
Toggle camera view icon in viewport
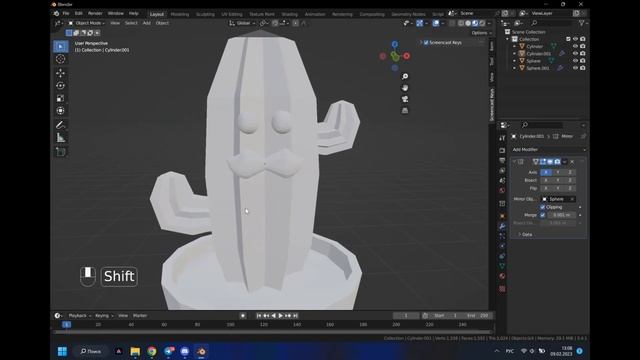click(405, 99)
